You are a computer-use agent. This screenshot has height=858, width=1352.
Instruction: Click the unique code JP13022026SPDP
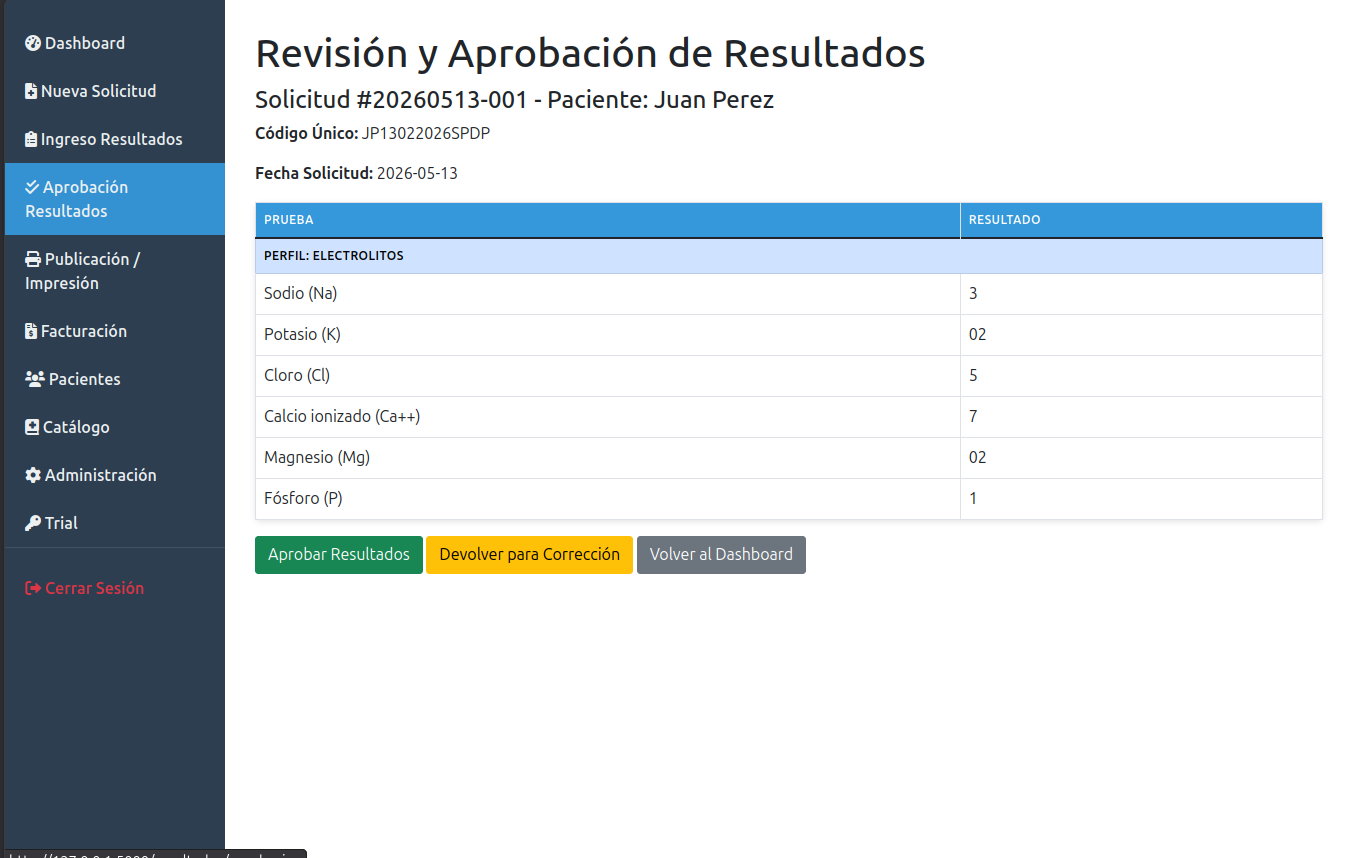426,133
